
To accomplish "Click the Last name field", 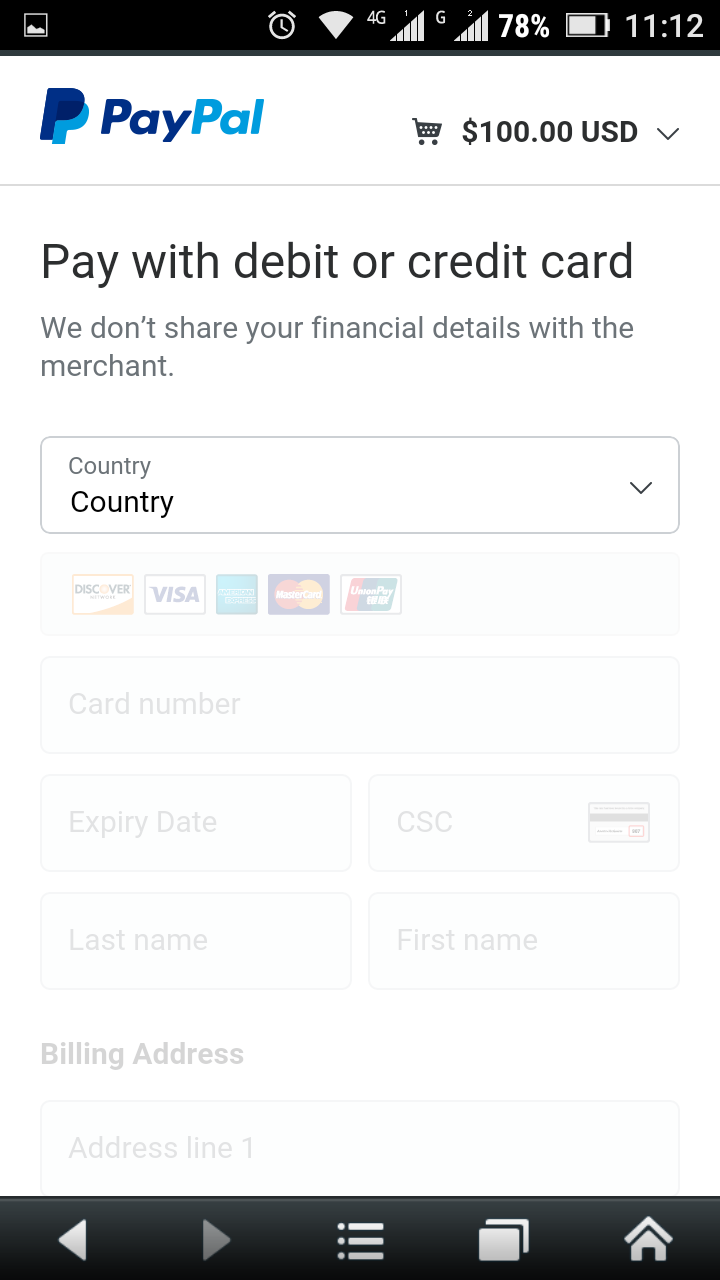I will click(196, 940).
